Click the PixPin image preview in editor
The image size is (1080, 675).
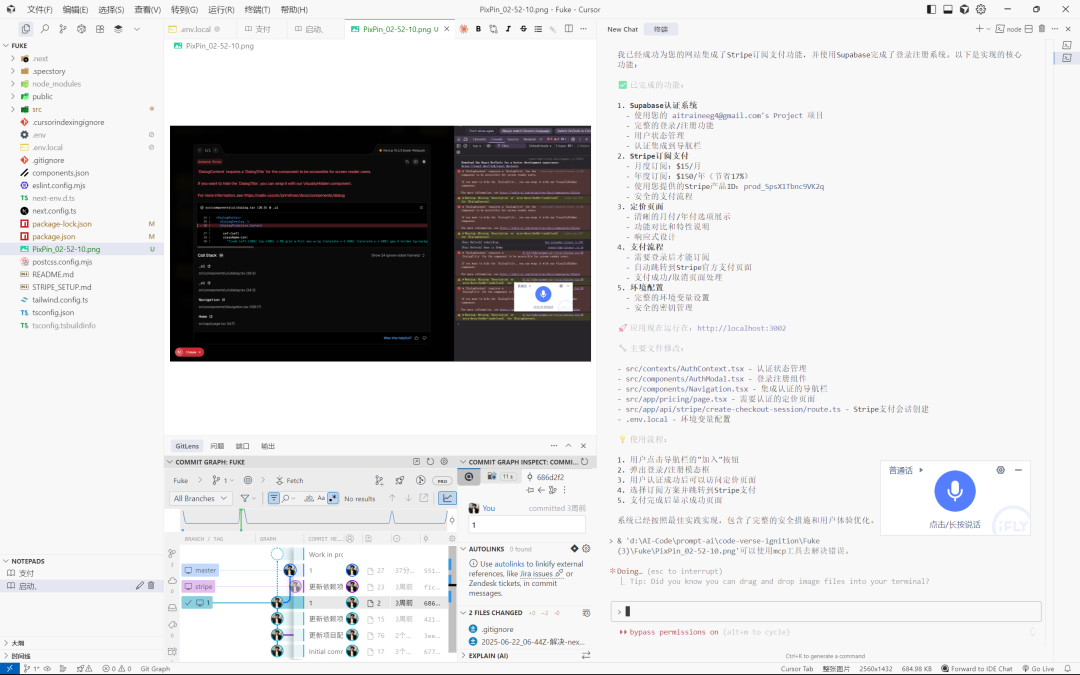click(x=380, y=243)
